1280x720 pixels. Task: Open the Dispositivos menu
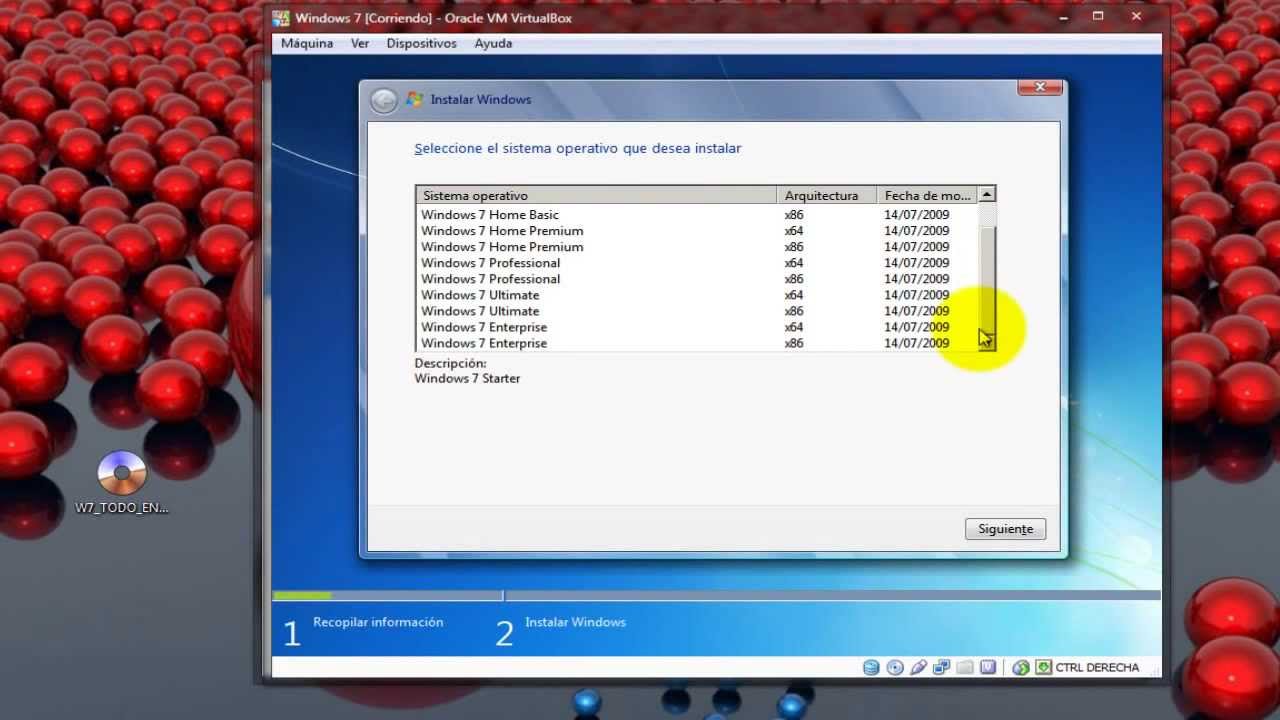pyautogui.click(x=421, y=44)
